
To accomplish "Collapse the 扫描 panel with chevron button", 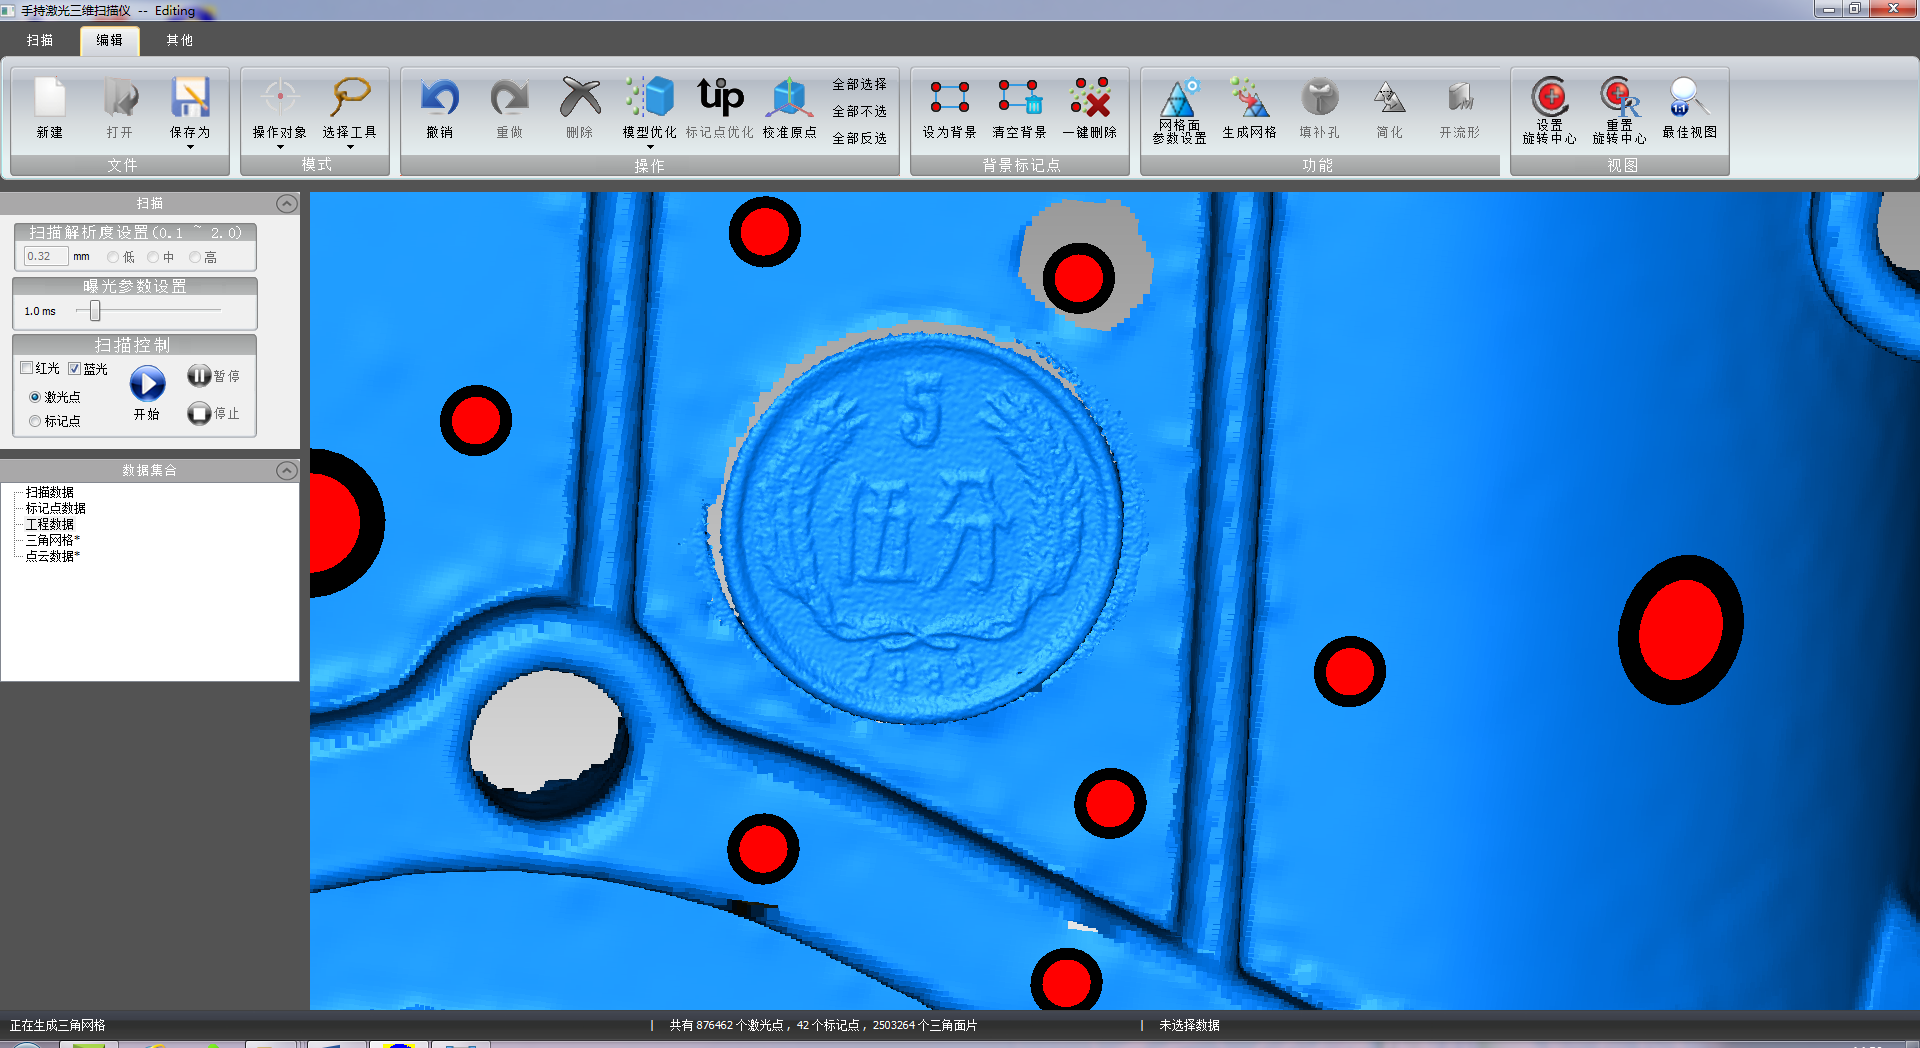I will click(x=286, y=203).
